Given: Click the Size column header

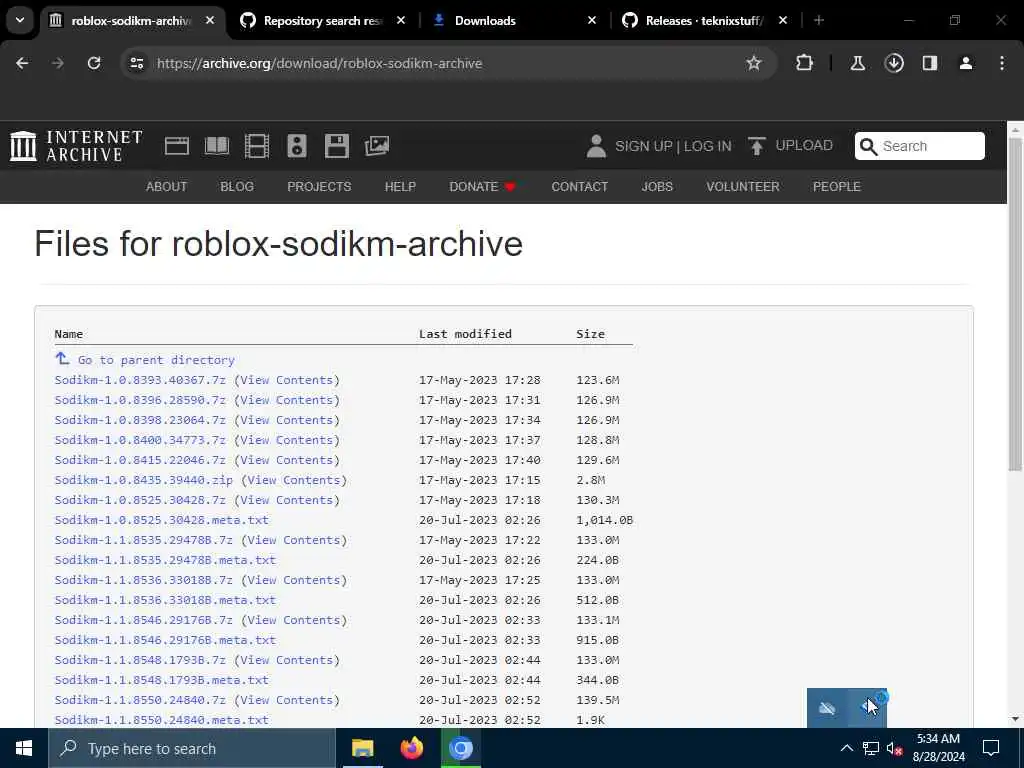Looking at the screenshot, I should pos(590,334).
